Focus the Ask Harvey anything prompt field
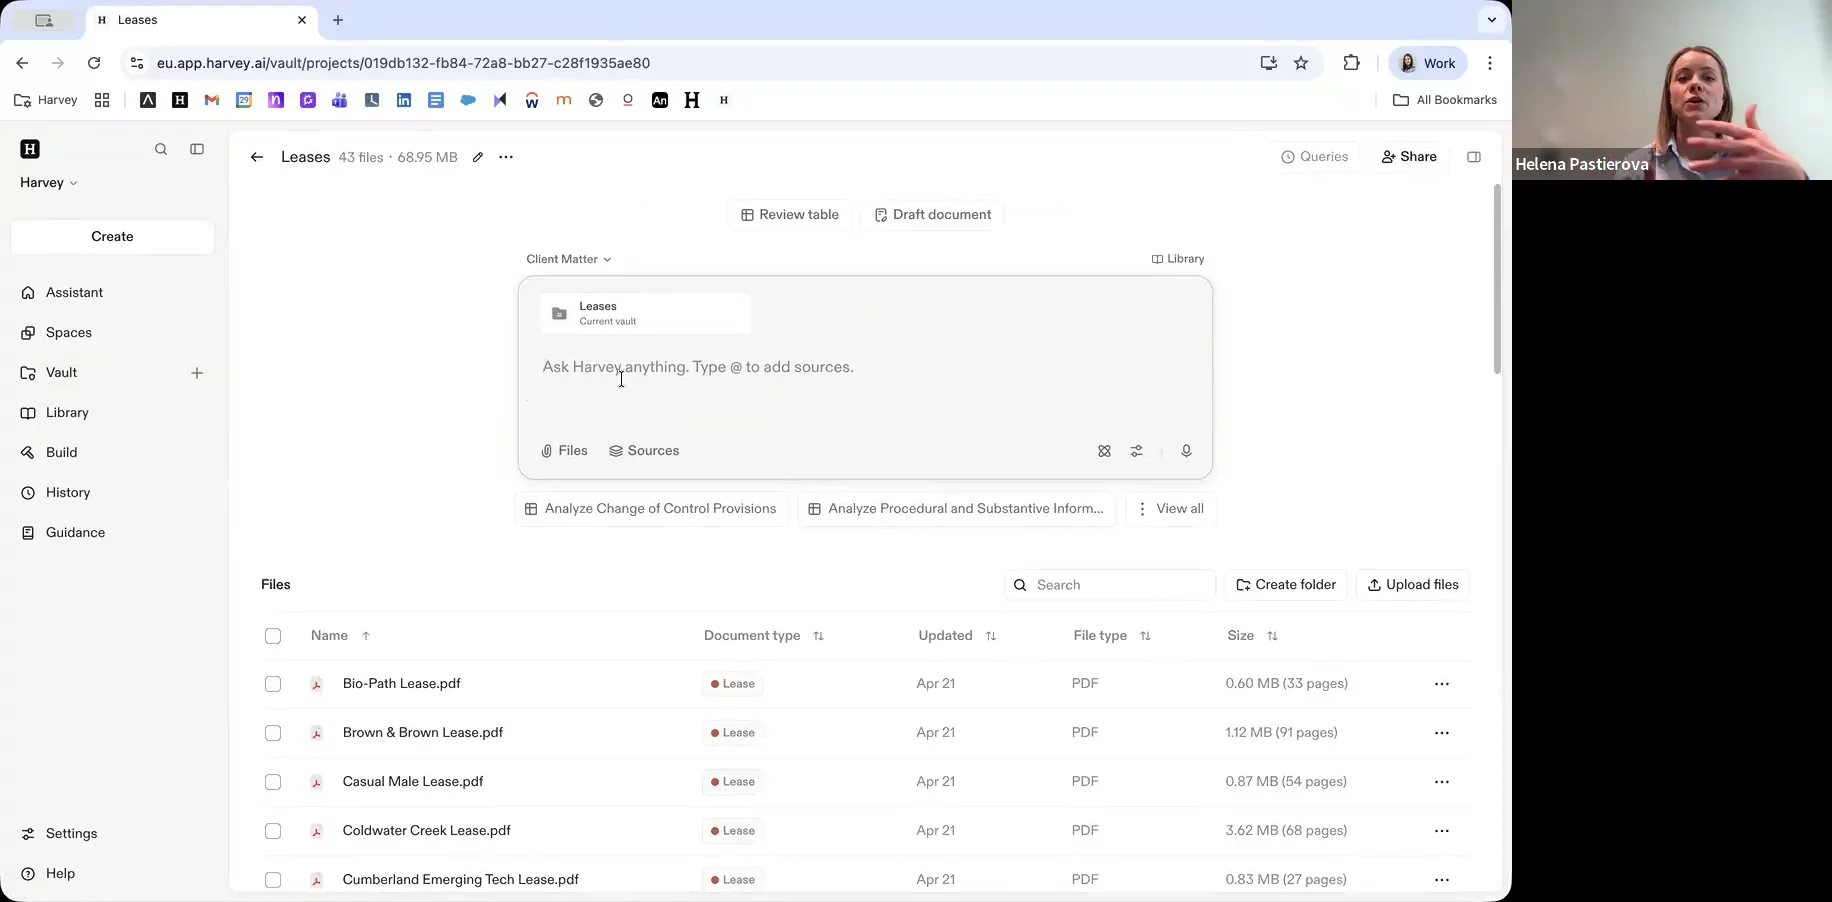This screenshot has width=1832, height=902. point(865,368)
